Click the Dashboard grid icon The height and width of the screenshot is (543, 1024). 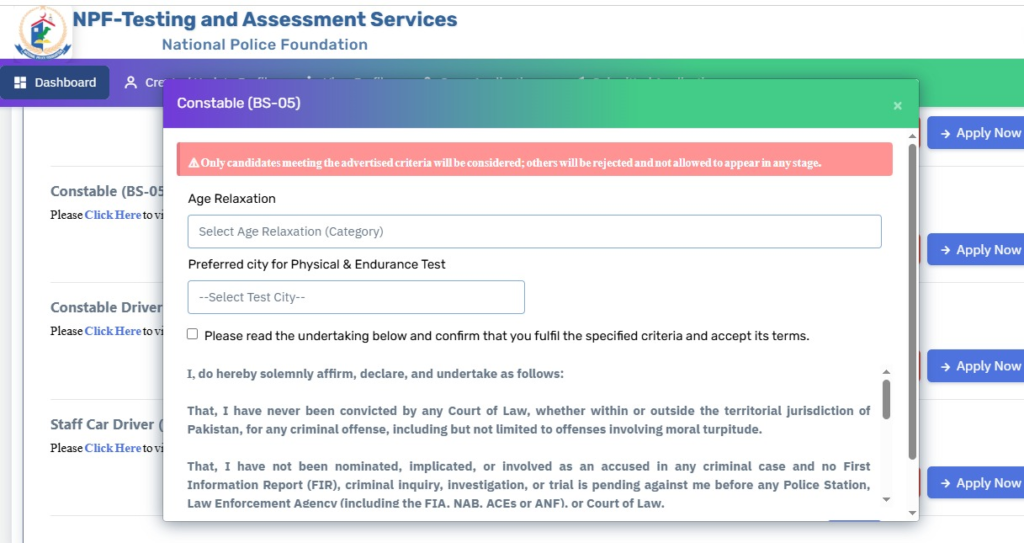pyautogui.click(x=20, y=83)
